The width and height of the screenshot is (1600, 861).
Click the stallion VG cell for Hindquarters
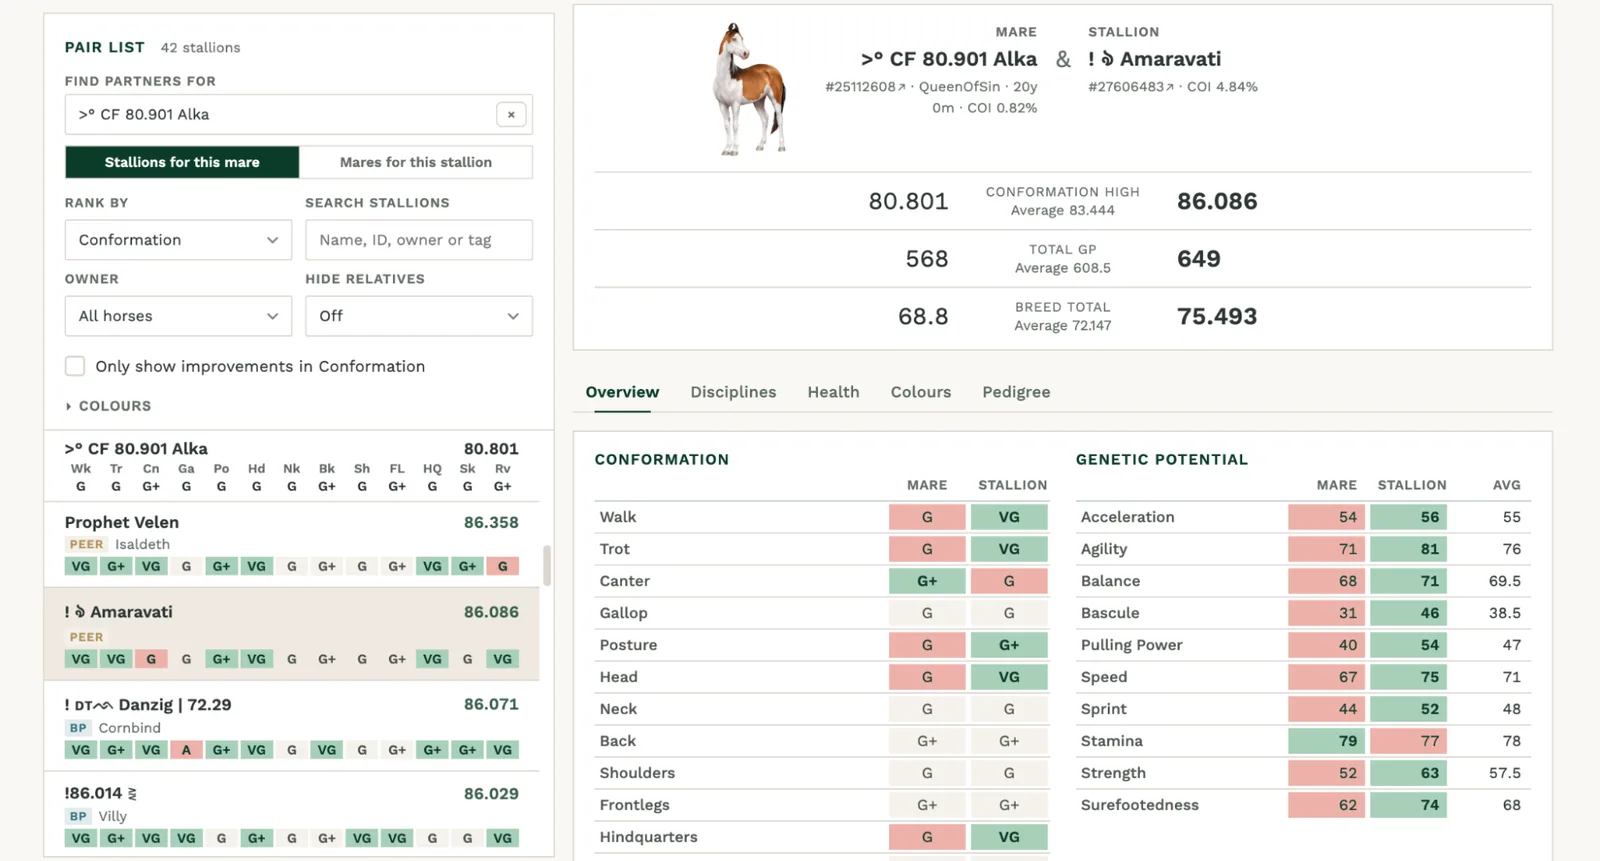(1009, 837)
